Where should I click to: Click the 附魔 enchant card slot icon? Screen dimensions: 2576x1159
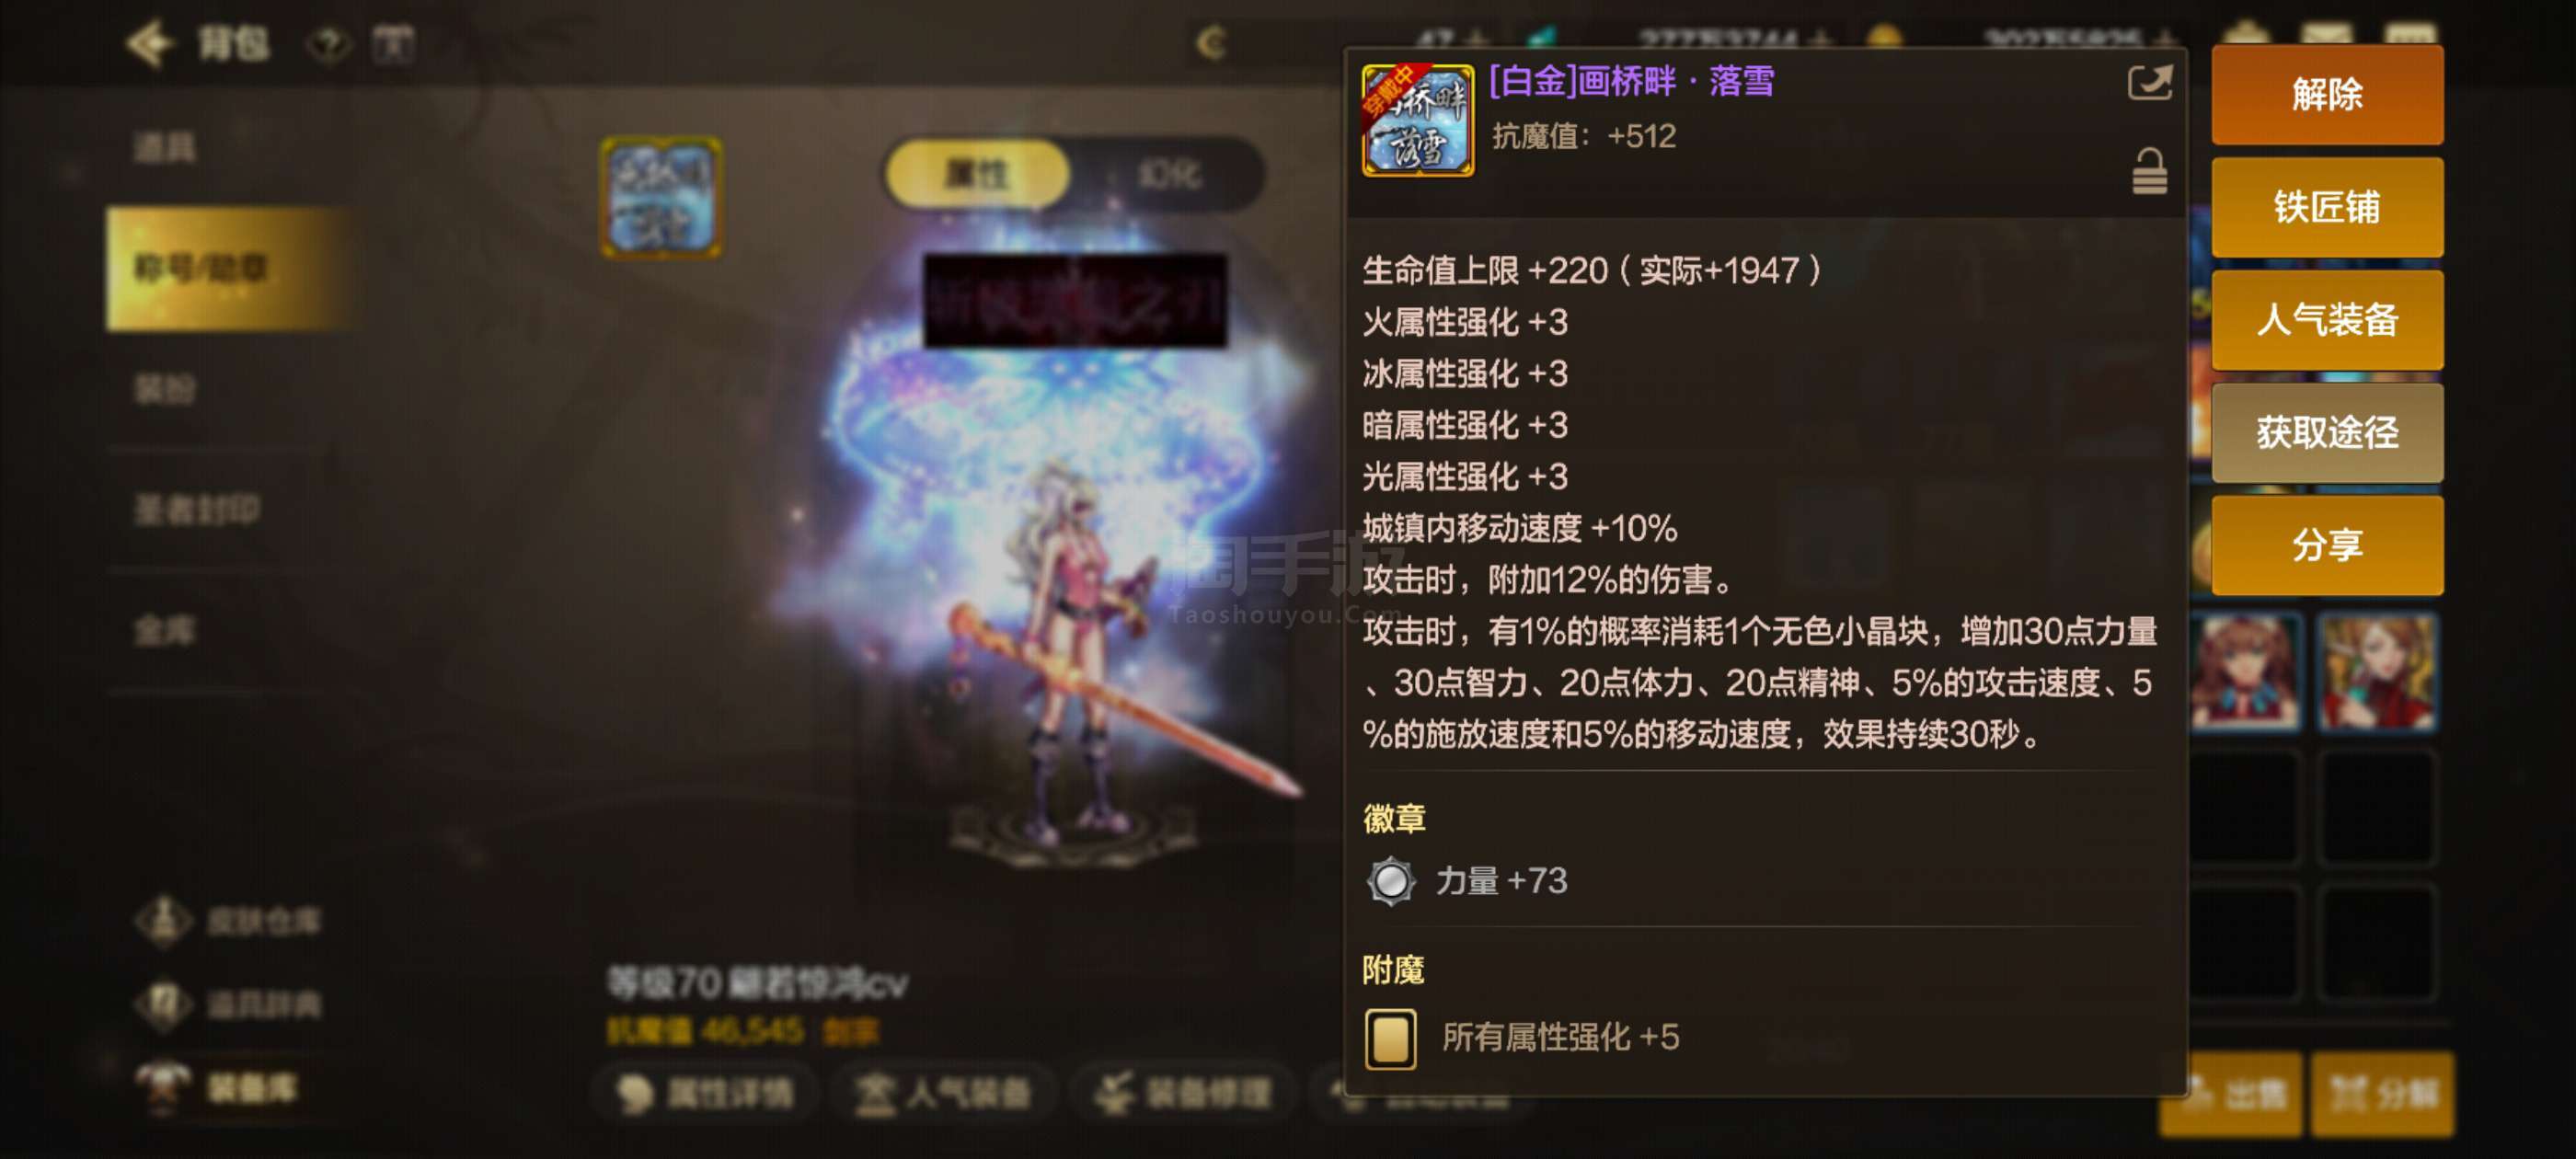[1390, 1038]
